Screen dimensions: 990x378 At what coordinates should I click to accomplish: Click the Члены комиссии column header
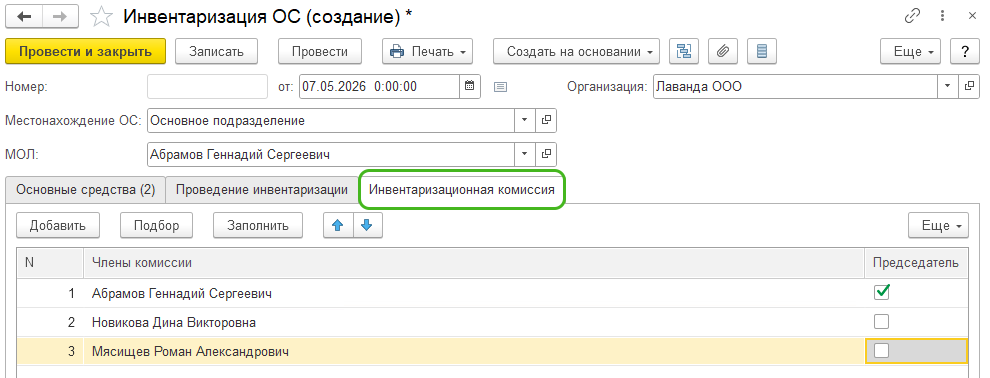(474, 263)
